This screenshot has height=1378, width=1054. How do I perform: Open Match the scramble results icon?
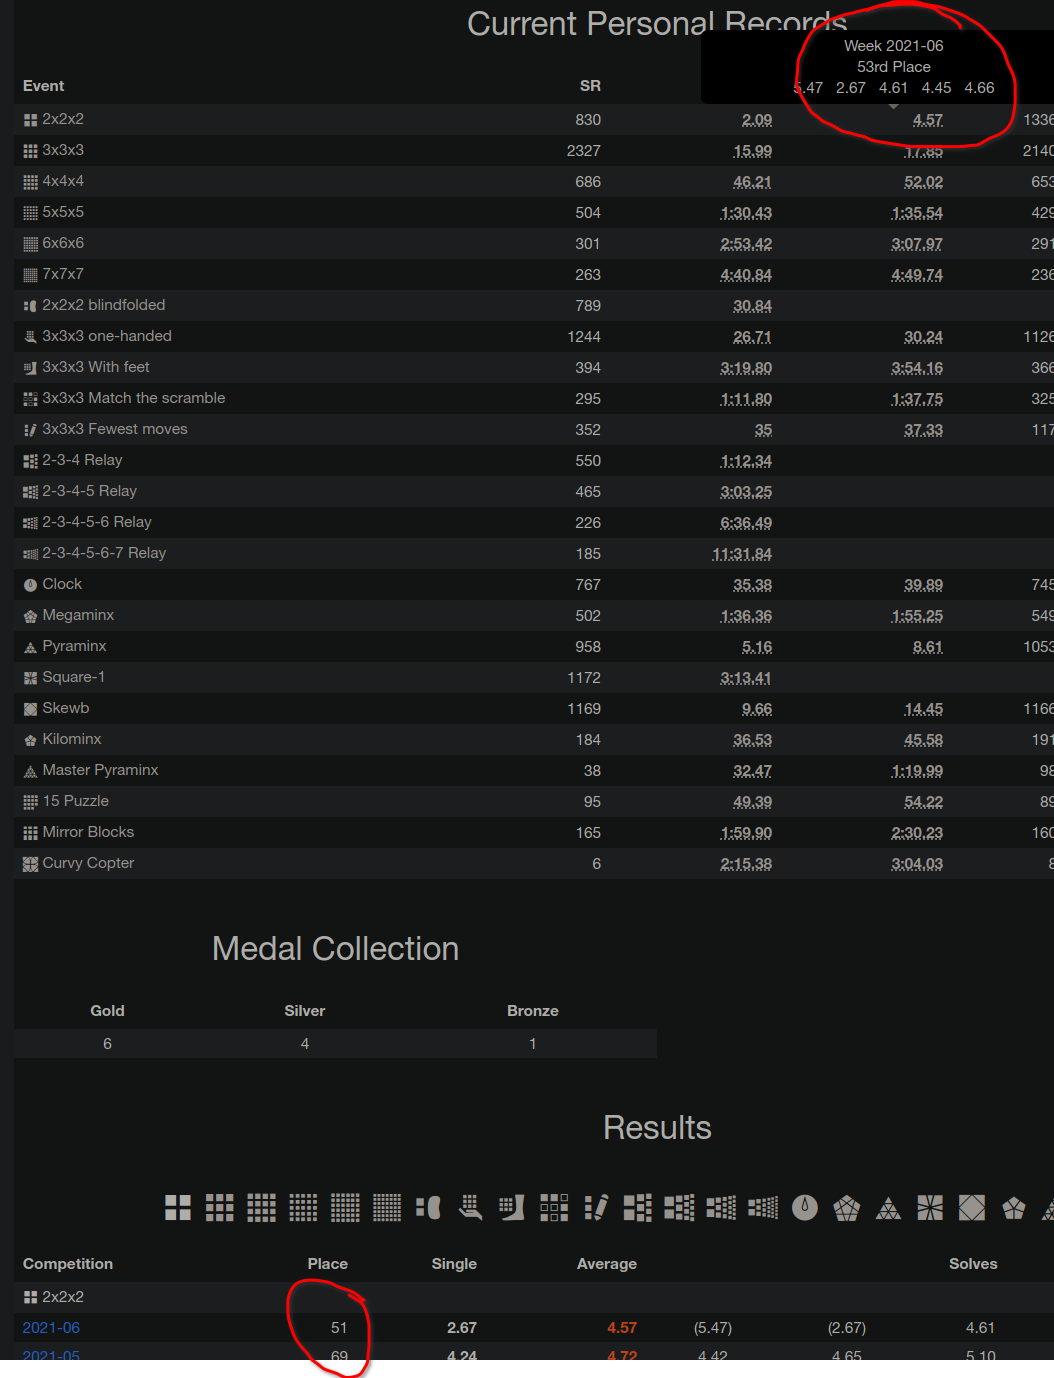tap(554, 1208)
